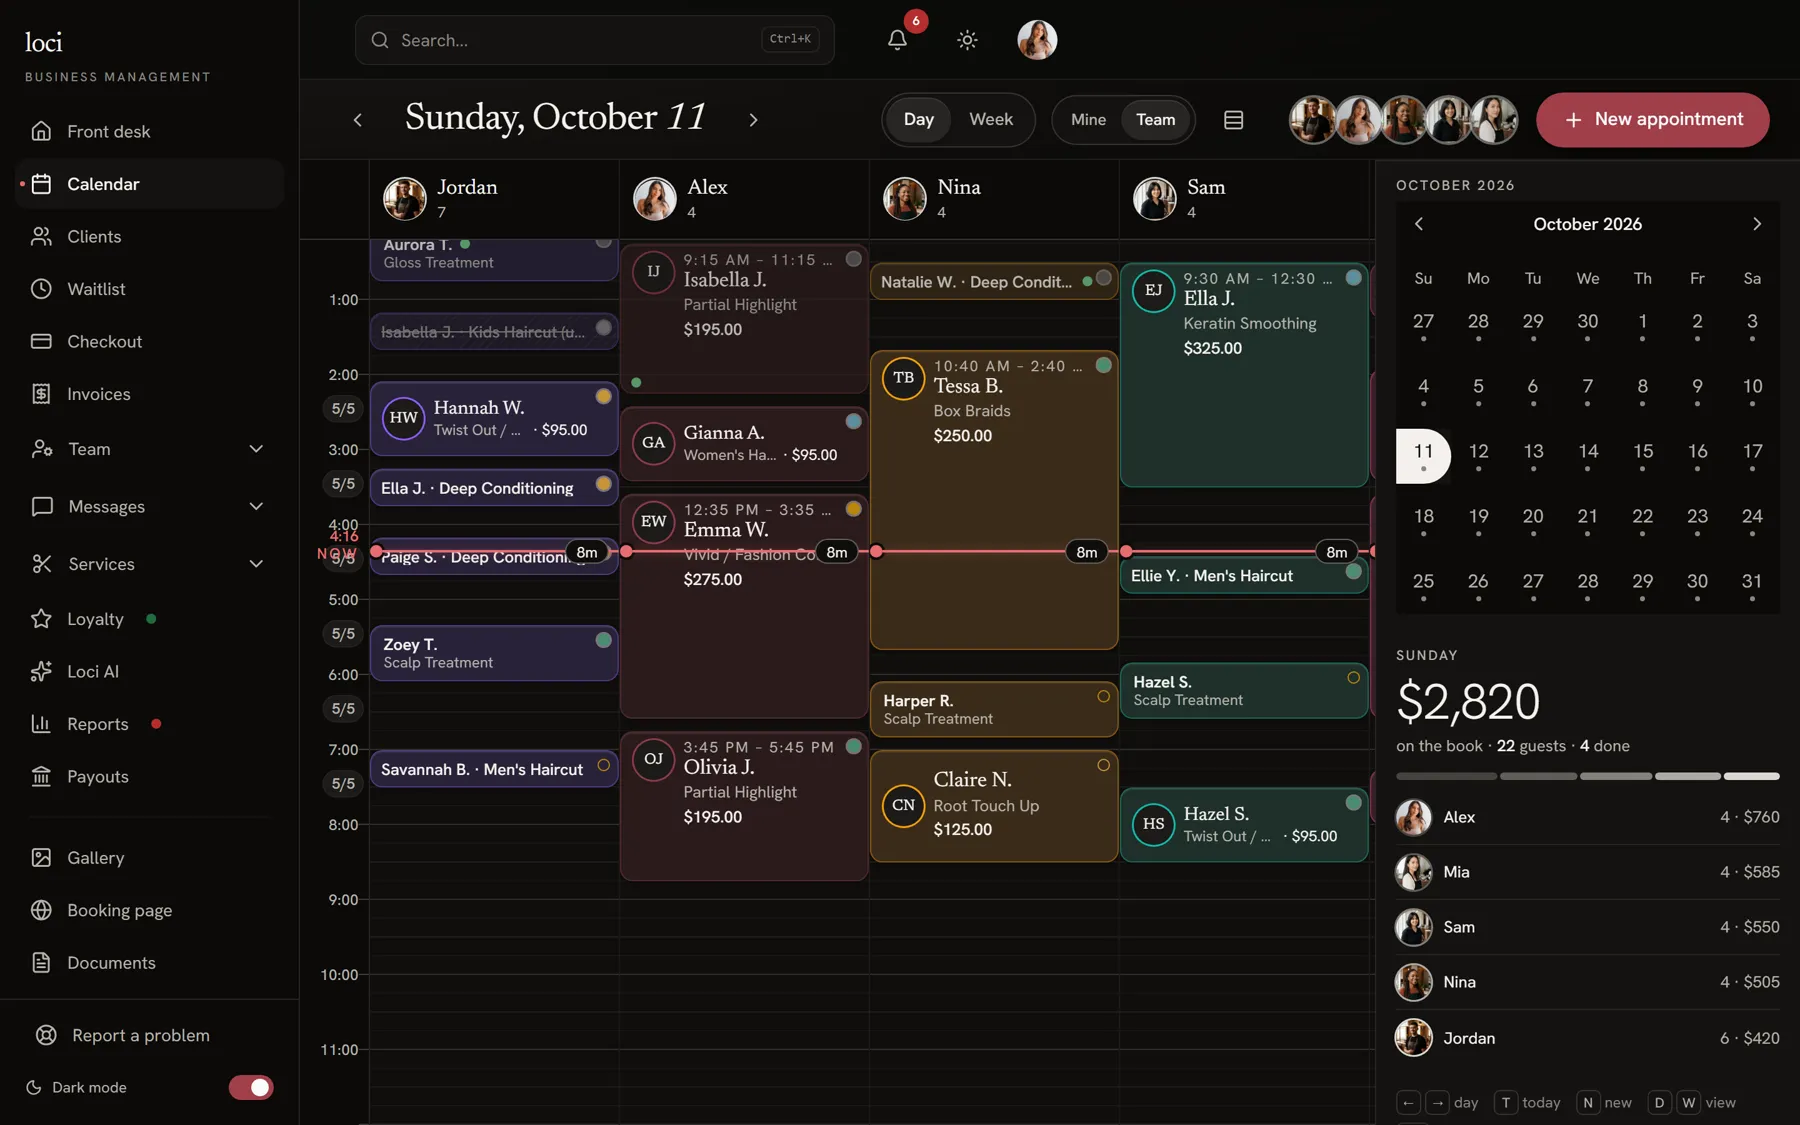The image size is (1800, 1125).
Task: Switch to Day view
Action: 918,120
